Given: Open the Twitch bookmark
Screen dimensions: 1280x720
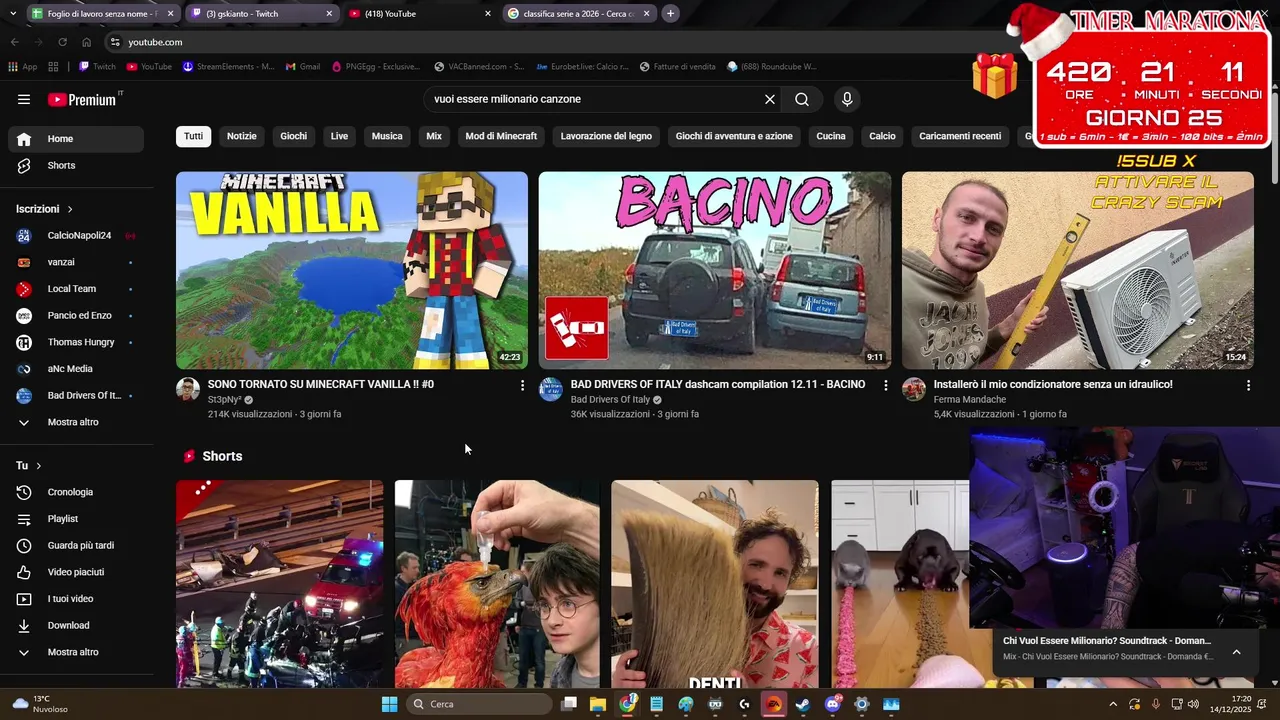Looking at the screenshot, I should tap(97, 67).
